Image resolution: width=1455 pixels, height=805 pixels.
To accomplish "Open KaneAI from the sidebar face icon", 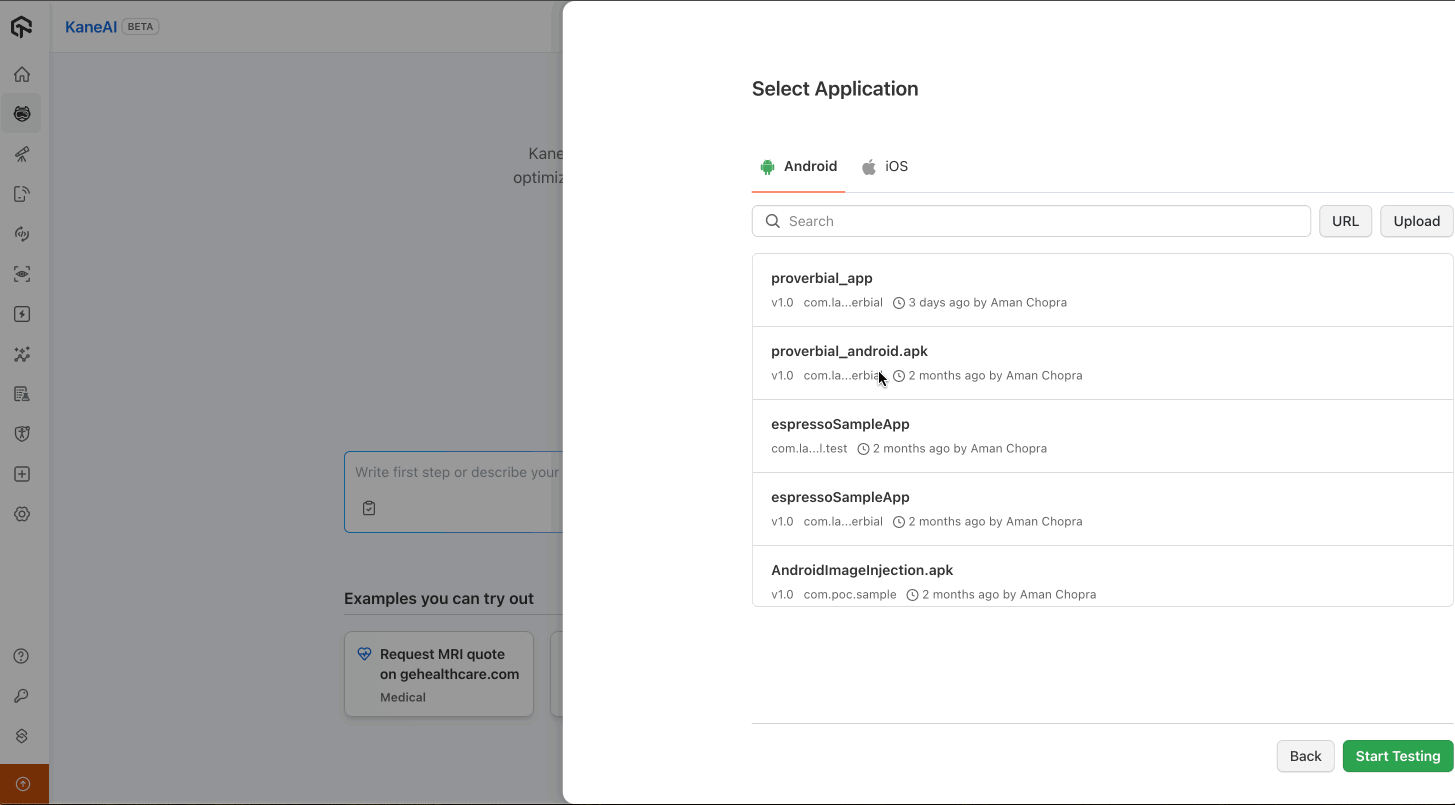I will [x=22, y=114].
